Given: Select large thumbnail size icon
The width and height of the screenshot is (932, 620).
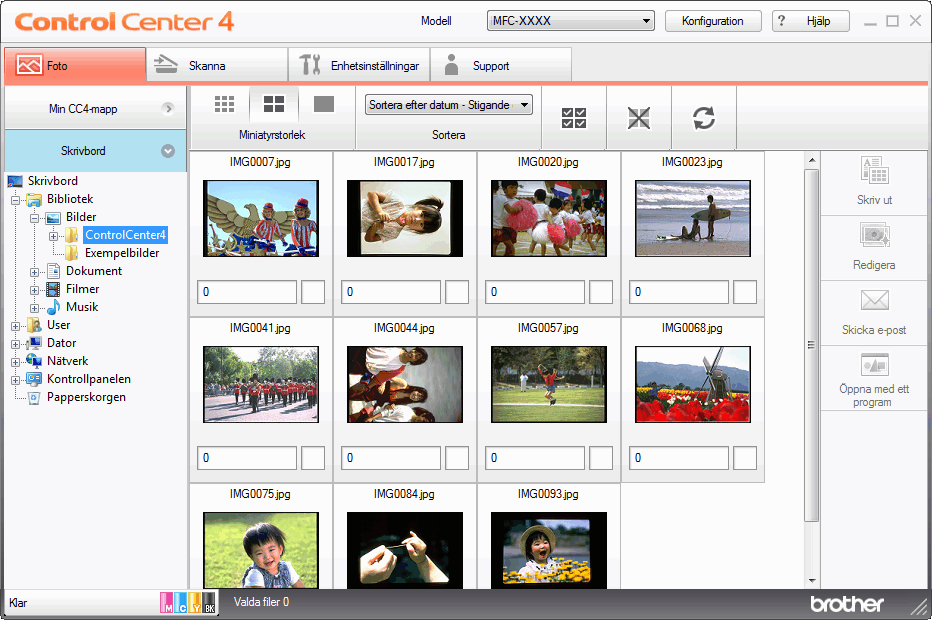Looking at the screenshot, I should tap(323, 104).
